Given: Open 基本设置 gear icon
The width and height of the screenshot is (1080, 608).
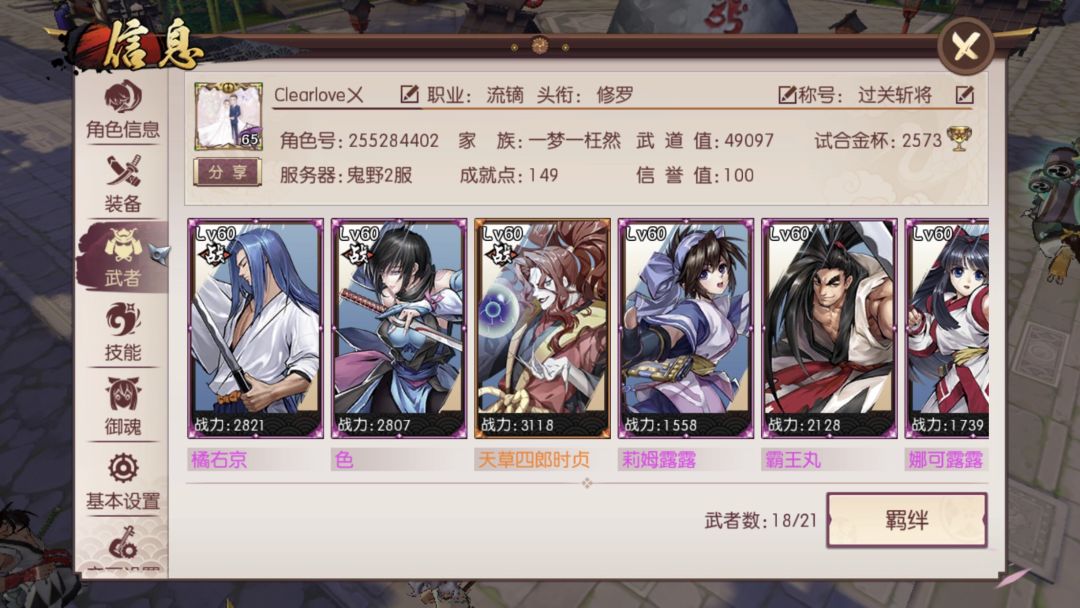Looking at the screenshot, I should tap(123, 482).
